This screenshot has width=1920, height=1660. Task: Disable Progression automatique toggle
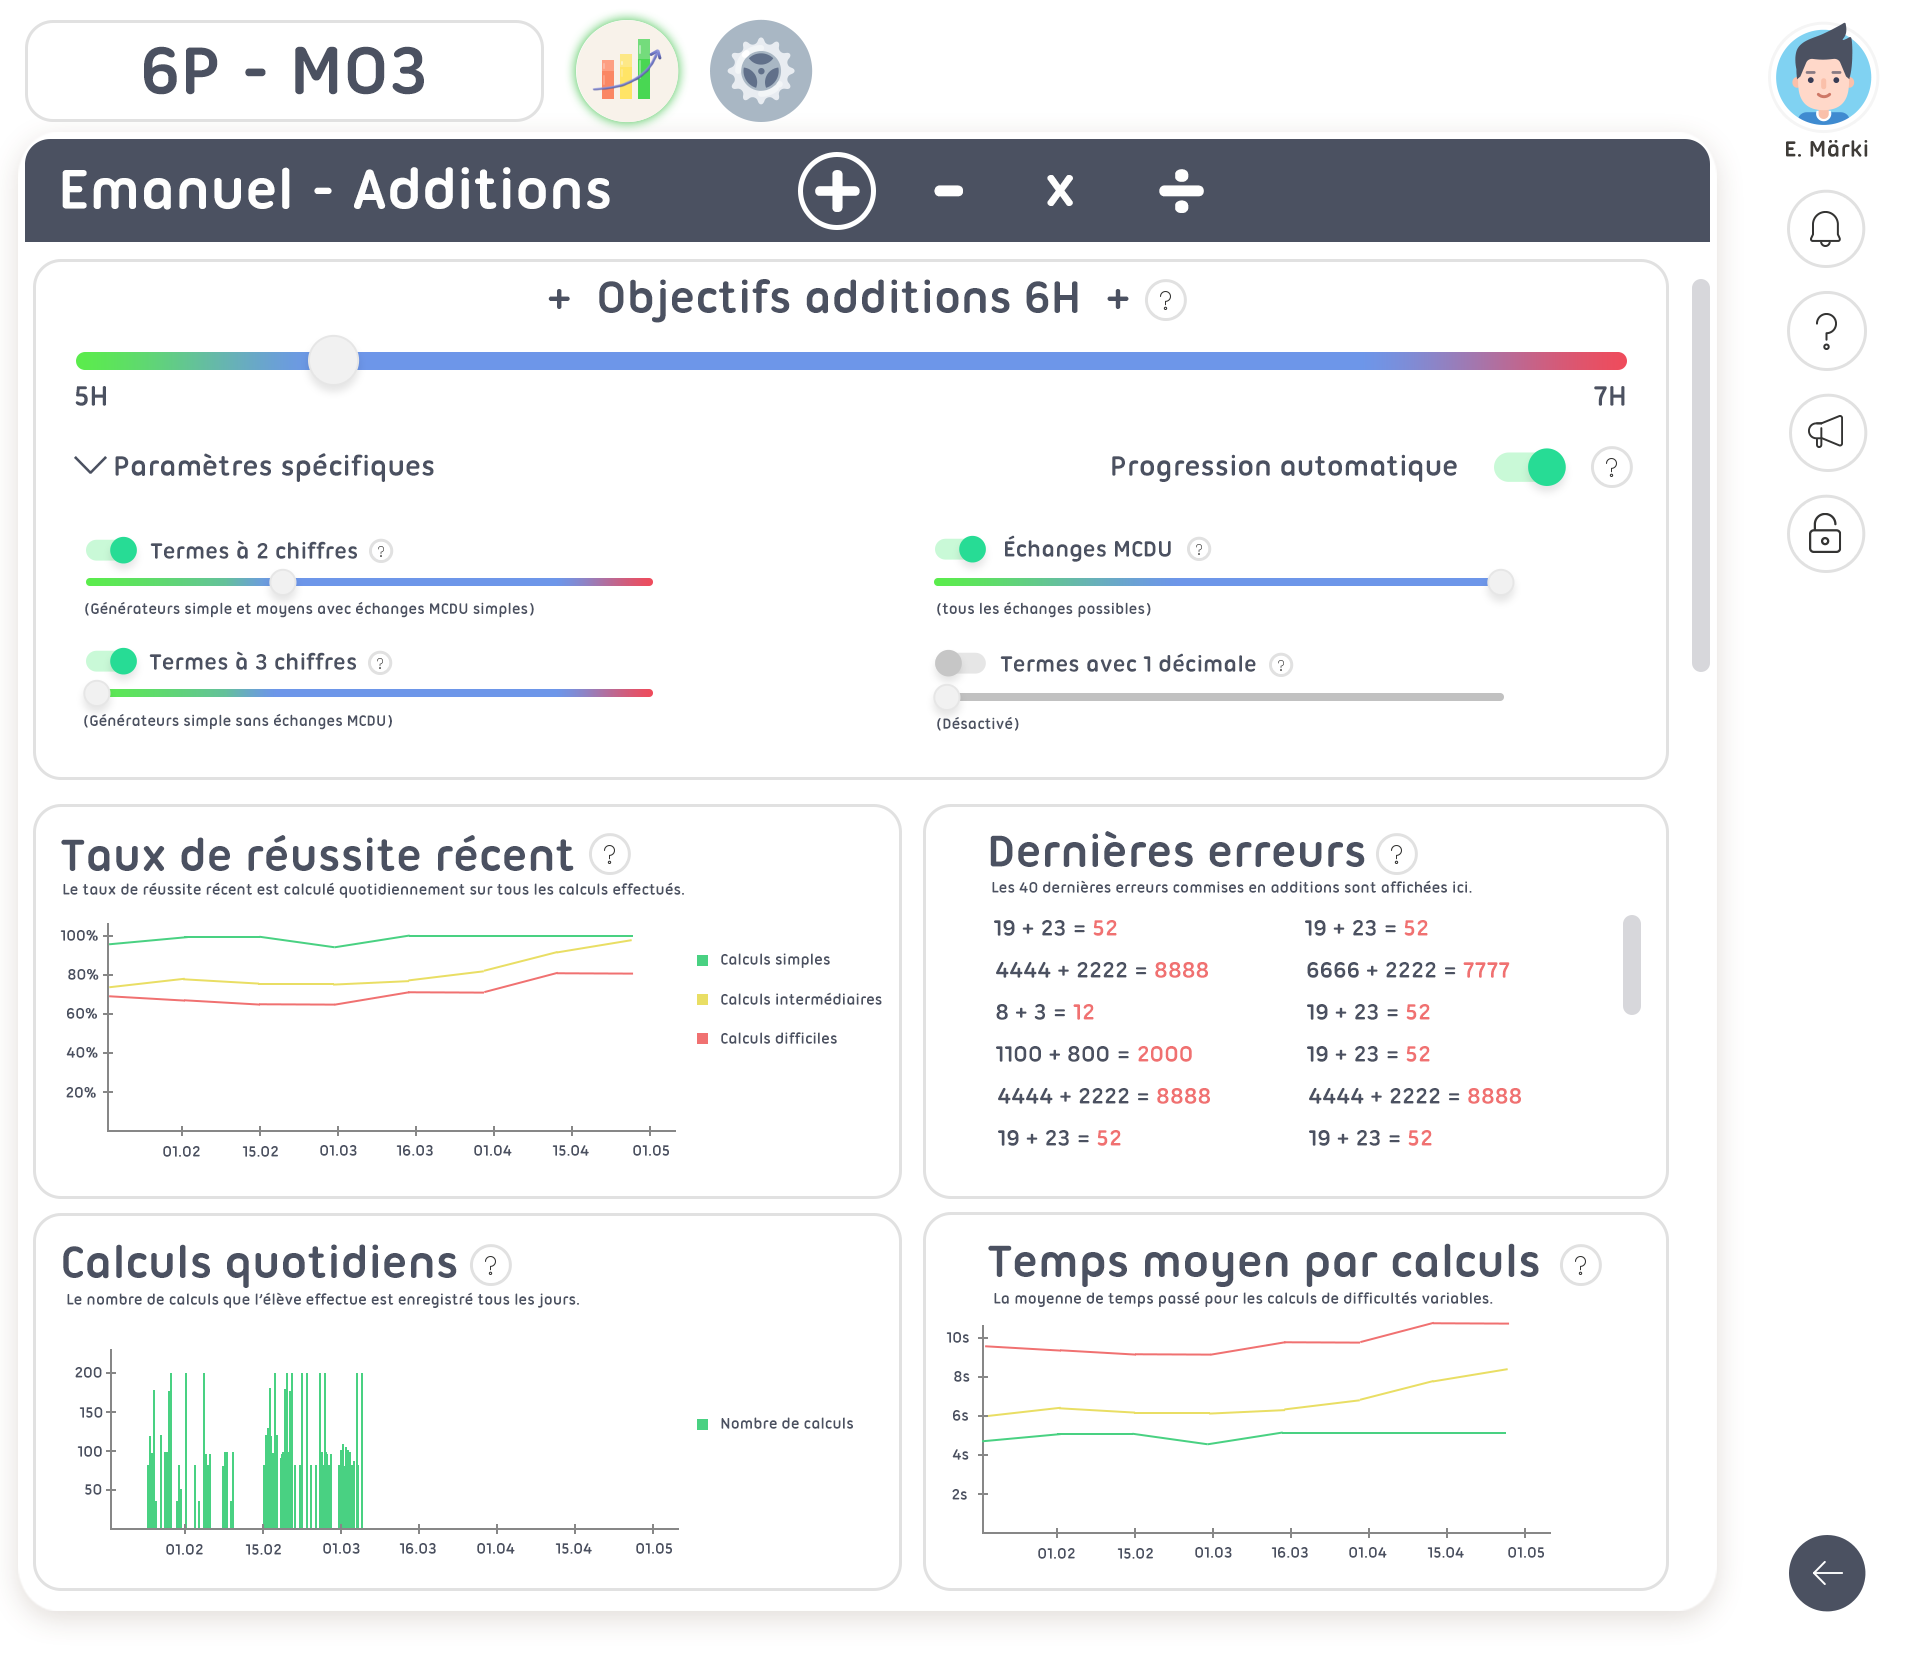pos(1530,467)
